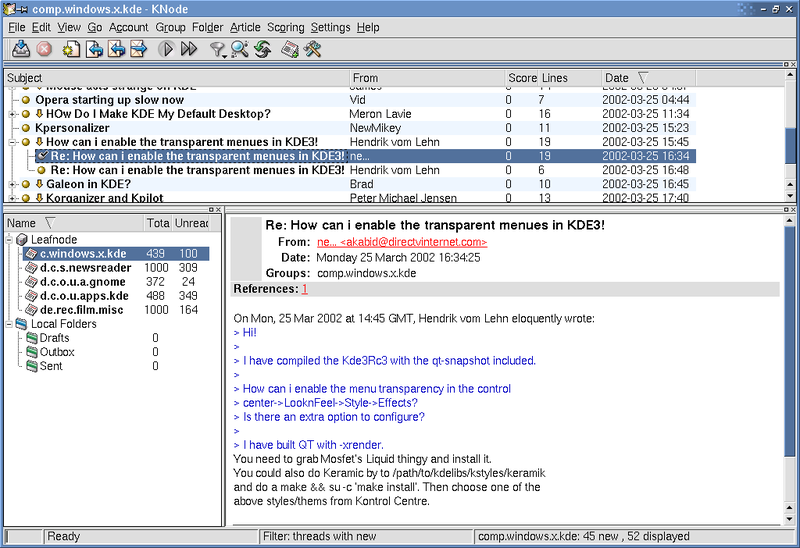800x548 pixels.
Task: Click the d.c.s.newsreader newsgroup icon
Action: click(32, 267)
